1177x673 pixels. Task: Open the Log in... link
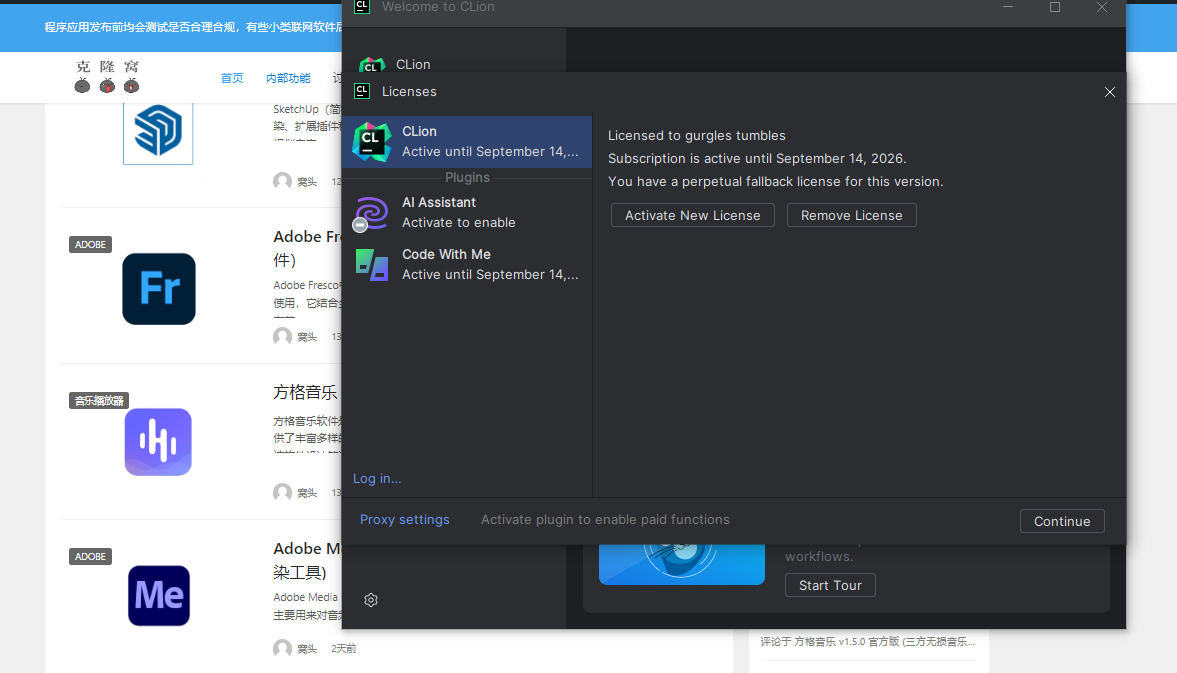(x=377, y=479)
